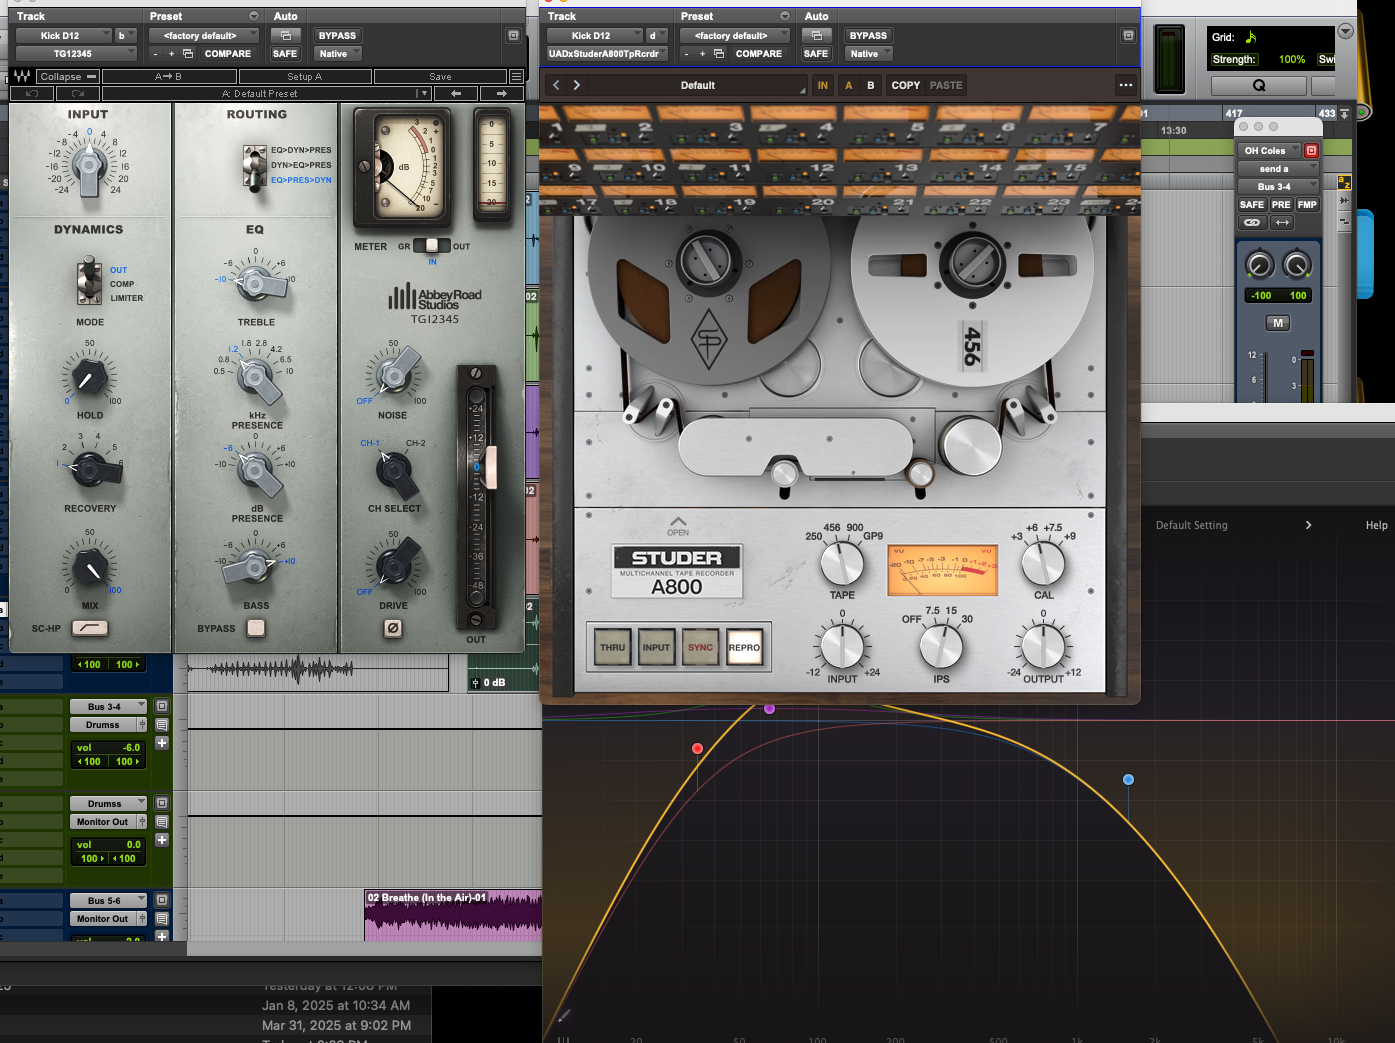Click the link icon in OH Coles send window
1395x1043 pixels.
(x=1252, y=222)
